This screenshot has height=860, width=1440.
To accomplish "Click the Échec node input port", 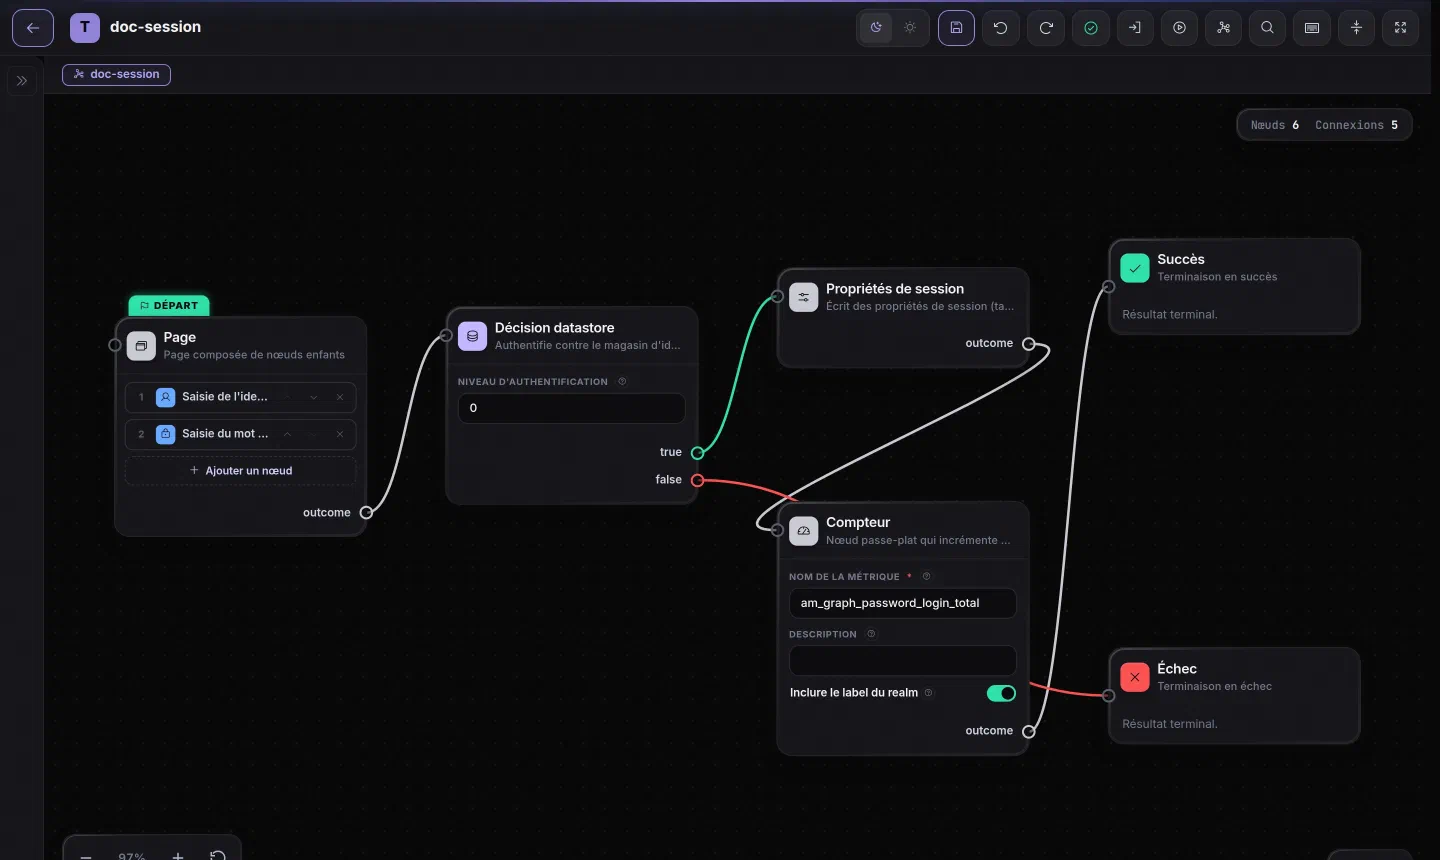I will pyautogui.click(x=1108, y=696).
